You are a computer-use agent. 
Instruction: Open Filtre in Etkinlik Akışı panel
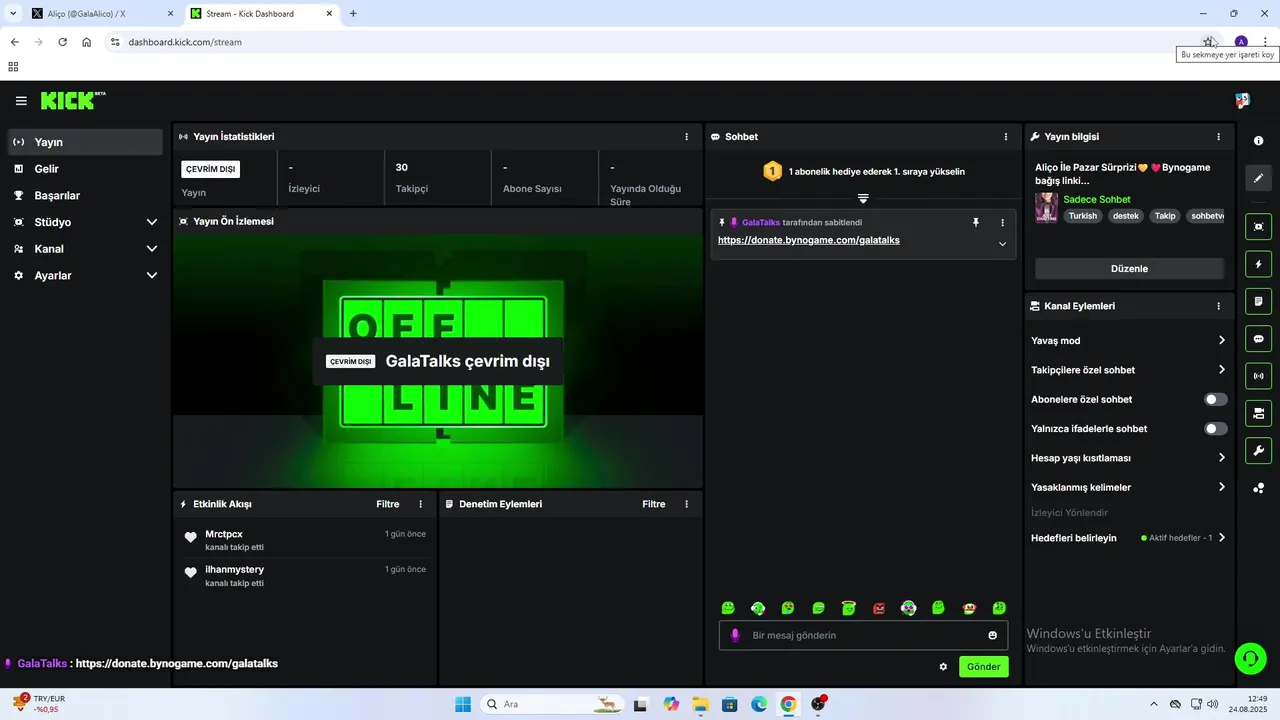pyautogui.click(x=388, y=504)
